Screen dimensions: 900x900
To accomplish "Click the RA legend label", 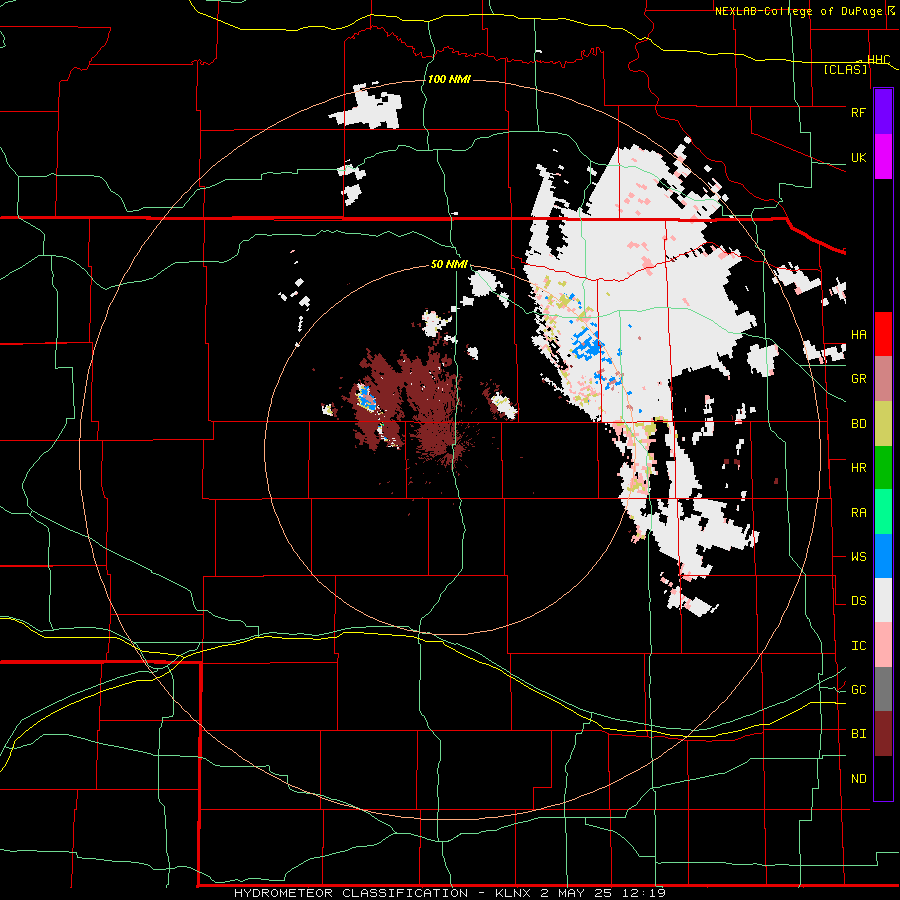I will tap(858, 513).
